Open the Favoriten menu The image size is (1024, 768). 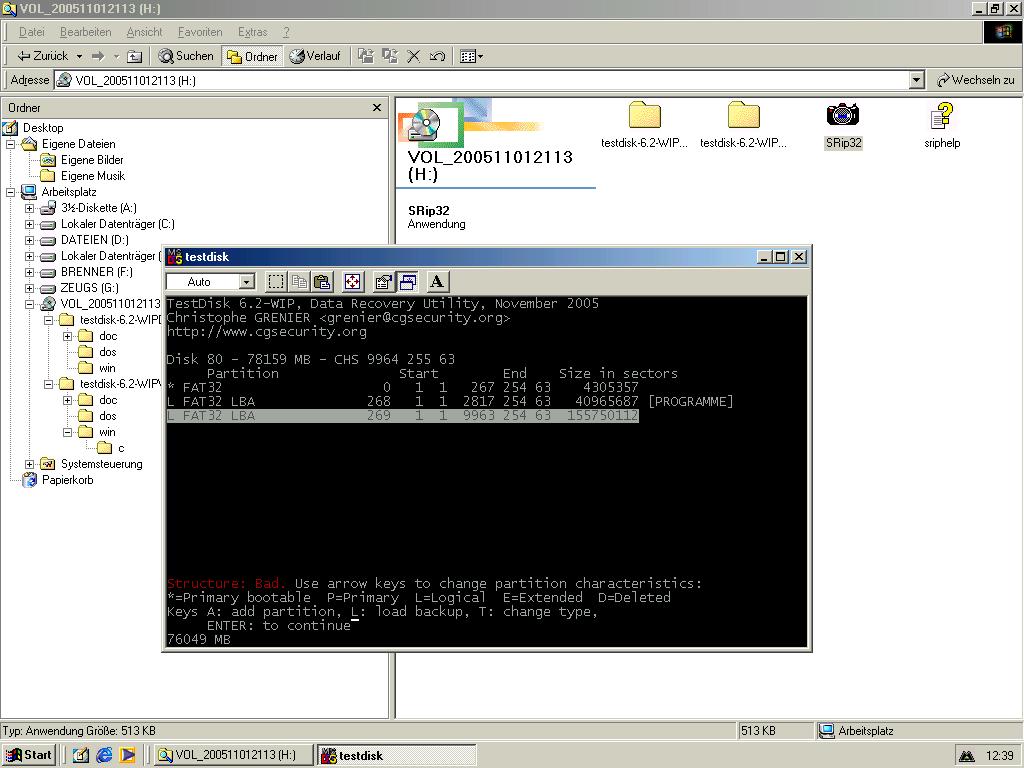tap(200, 32)
